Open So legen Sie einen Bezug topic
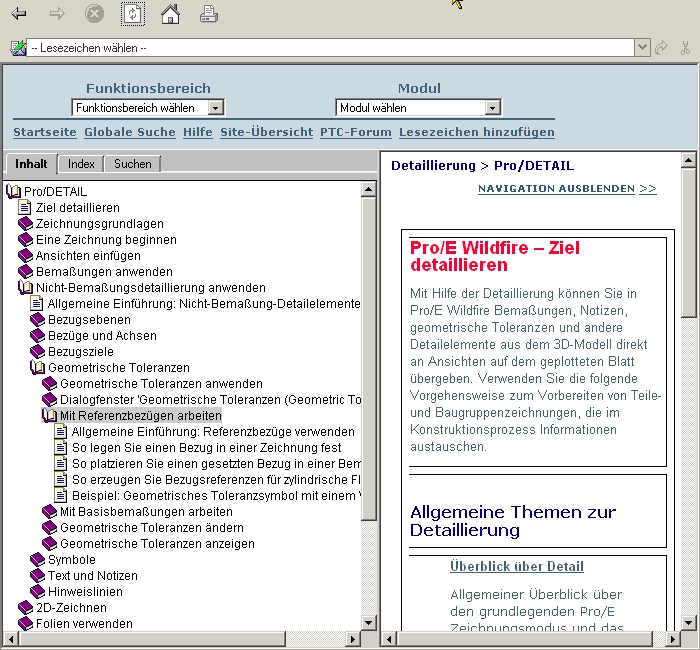700x650 pixels. tap(206, 448)
